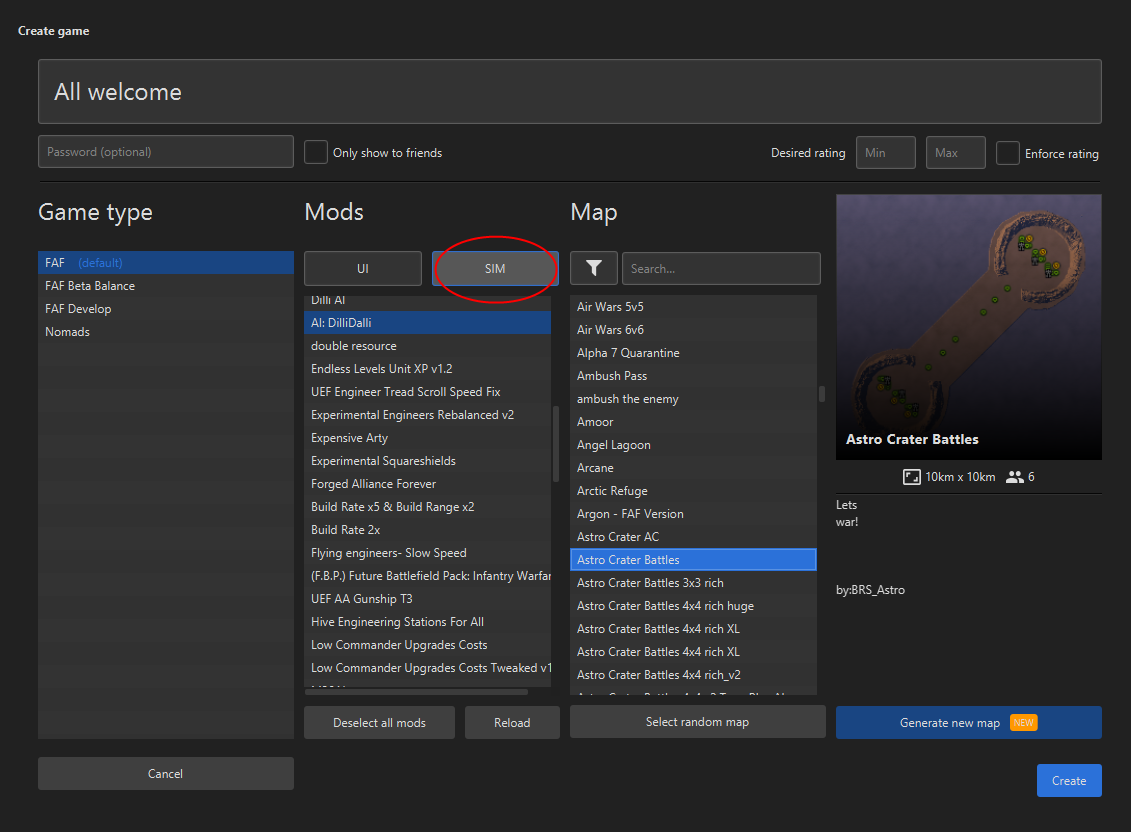
Task: Open the map filter funnel icon
Action: [594, 268]
